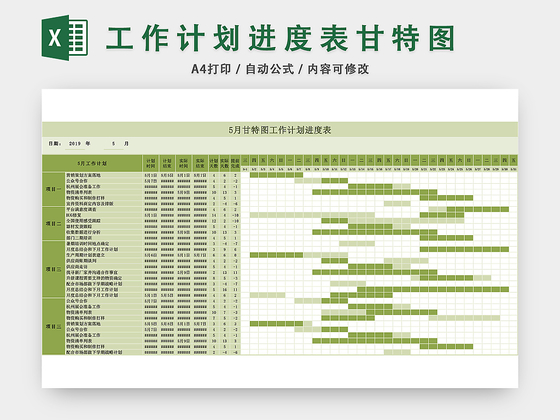Click the light Gantt bar in the 暑期培训时间地点确定 row
The image size is (560, 420).
(357, 244)
